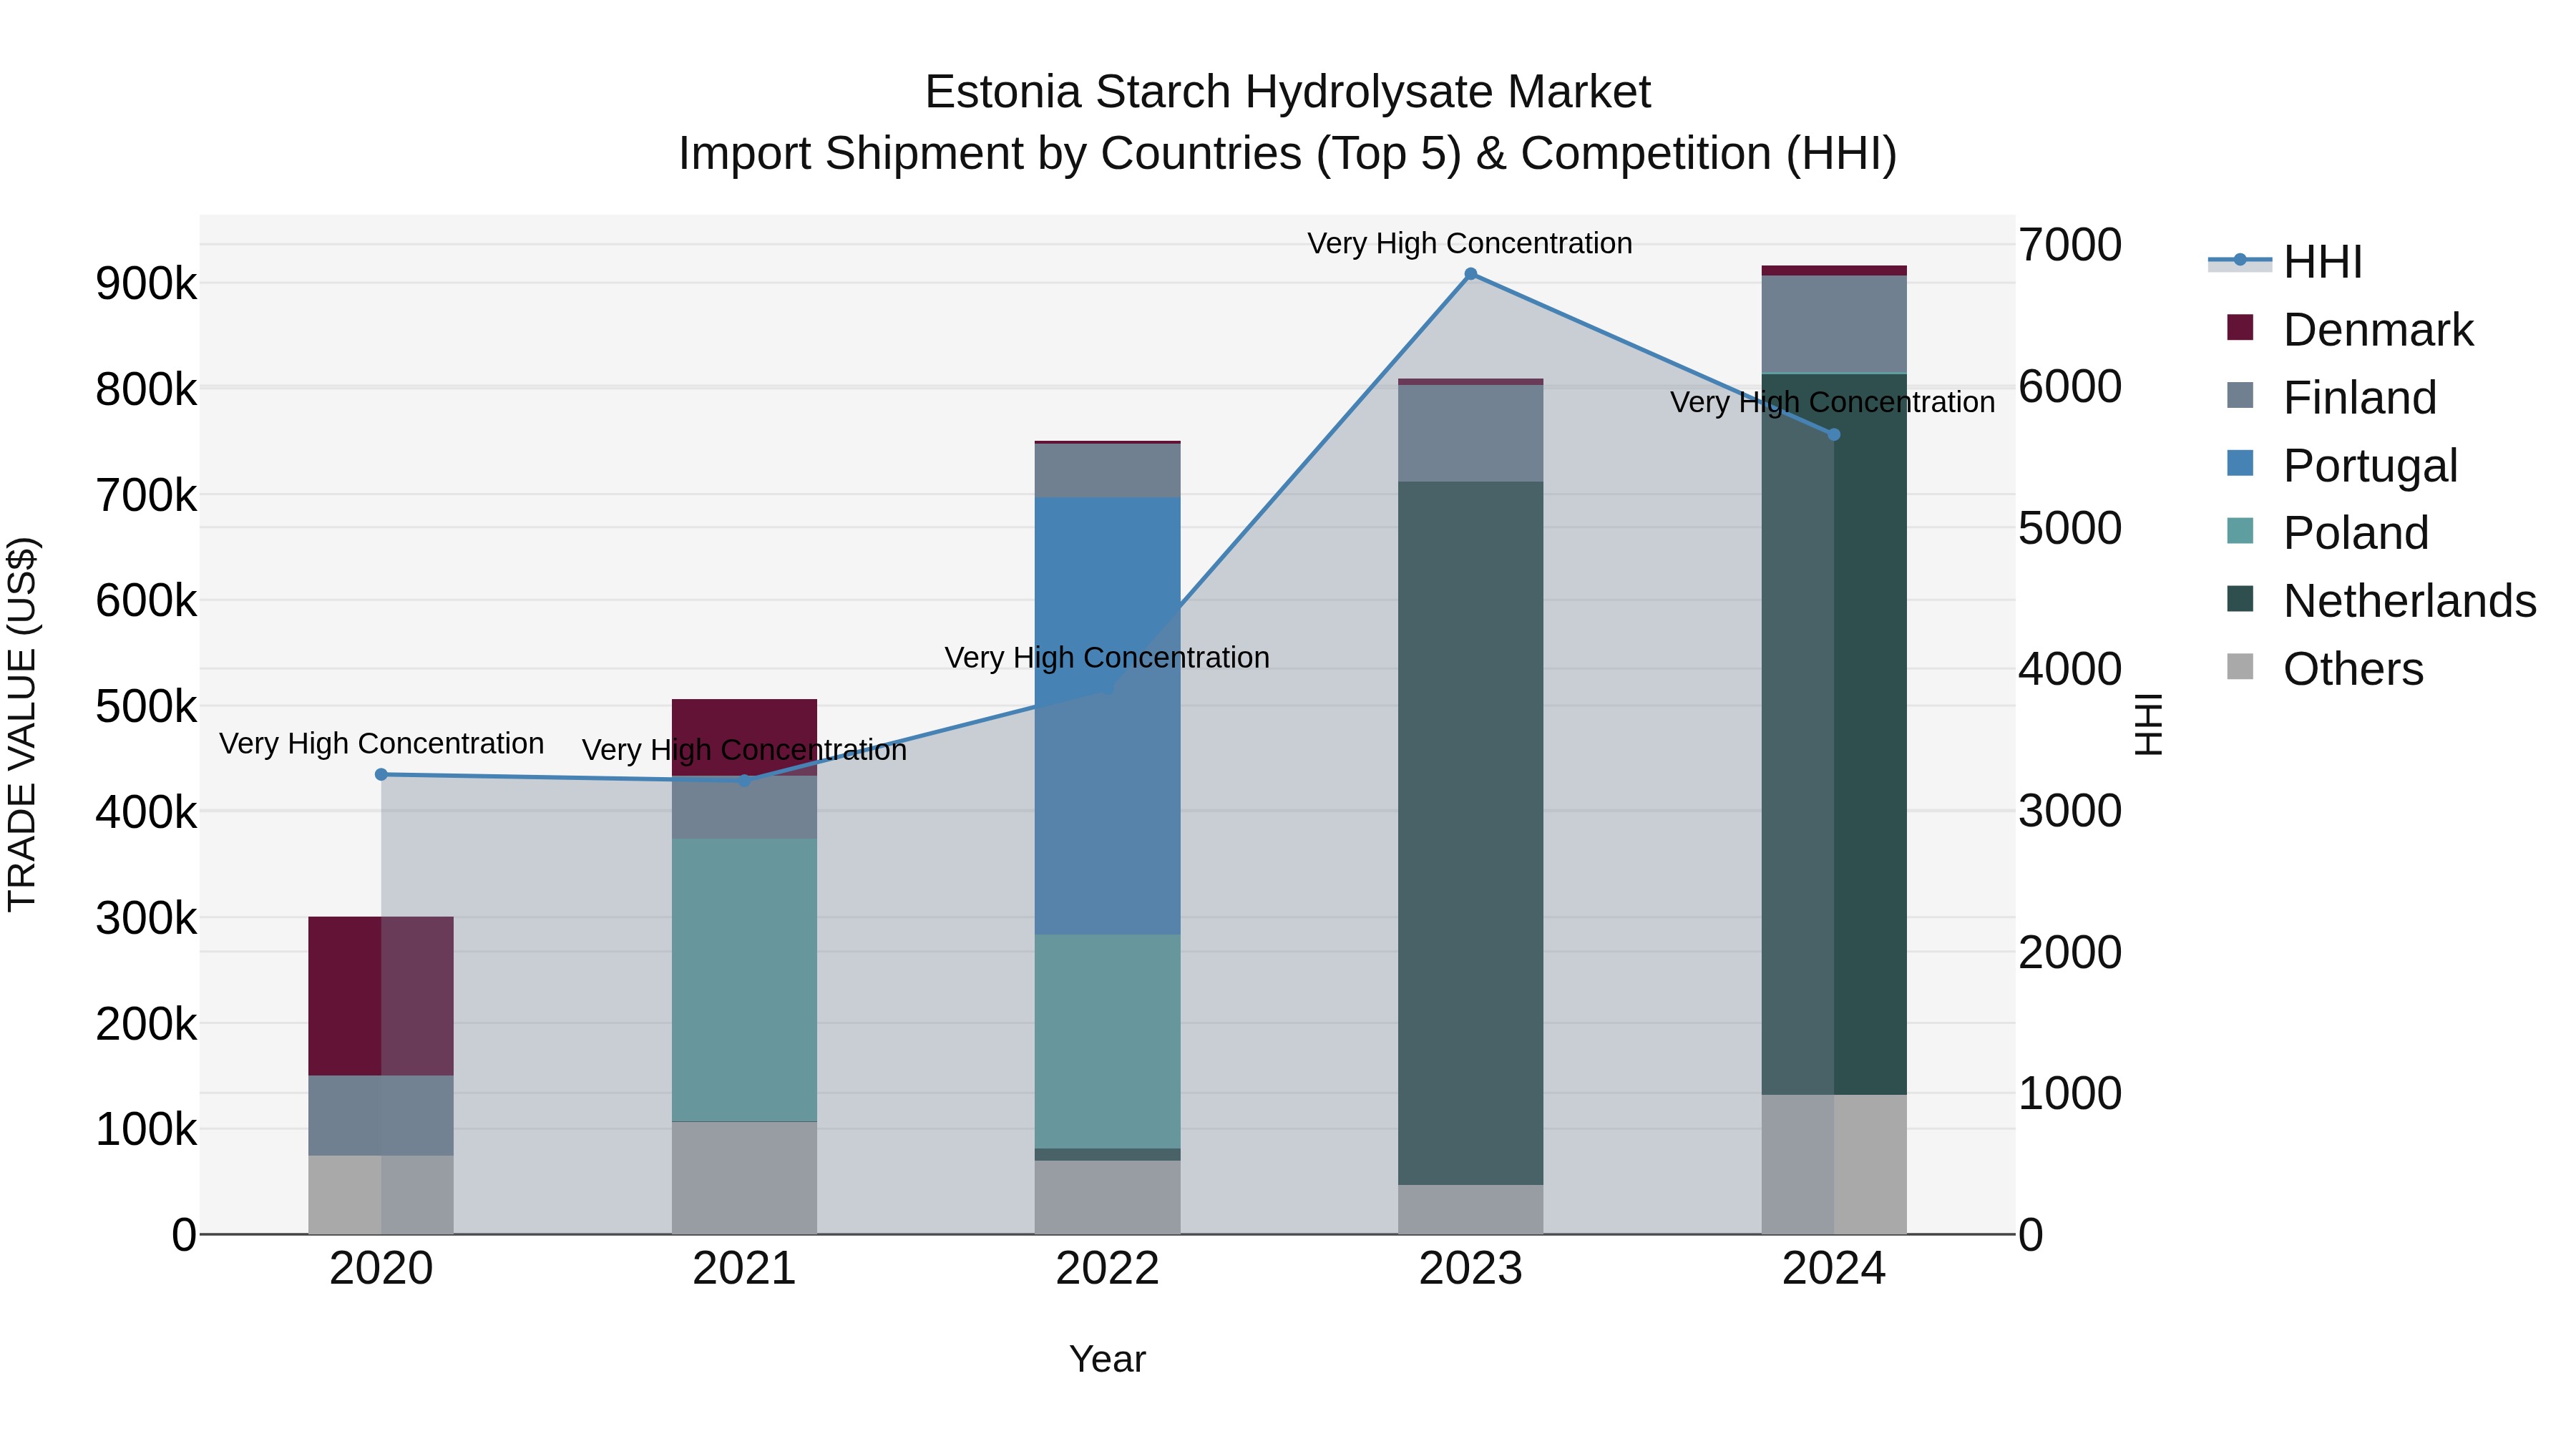The width and height of the screenshot is (2576, 1449).
Task: Click Very High Concentration annotation above 2020
Action: 381,744
